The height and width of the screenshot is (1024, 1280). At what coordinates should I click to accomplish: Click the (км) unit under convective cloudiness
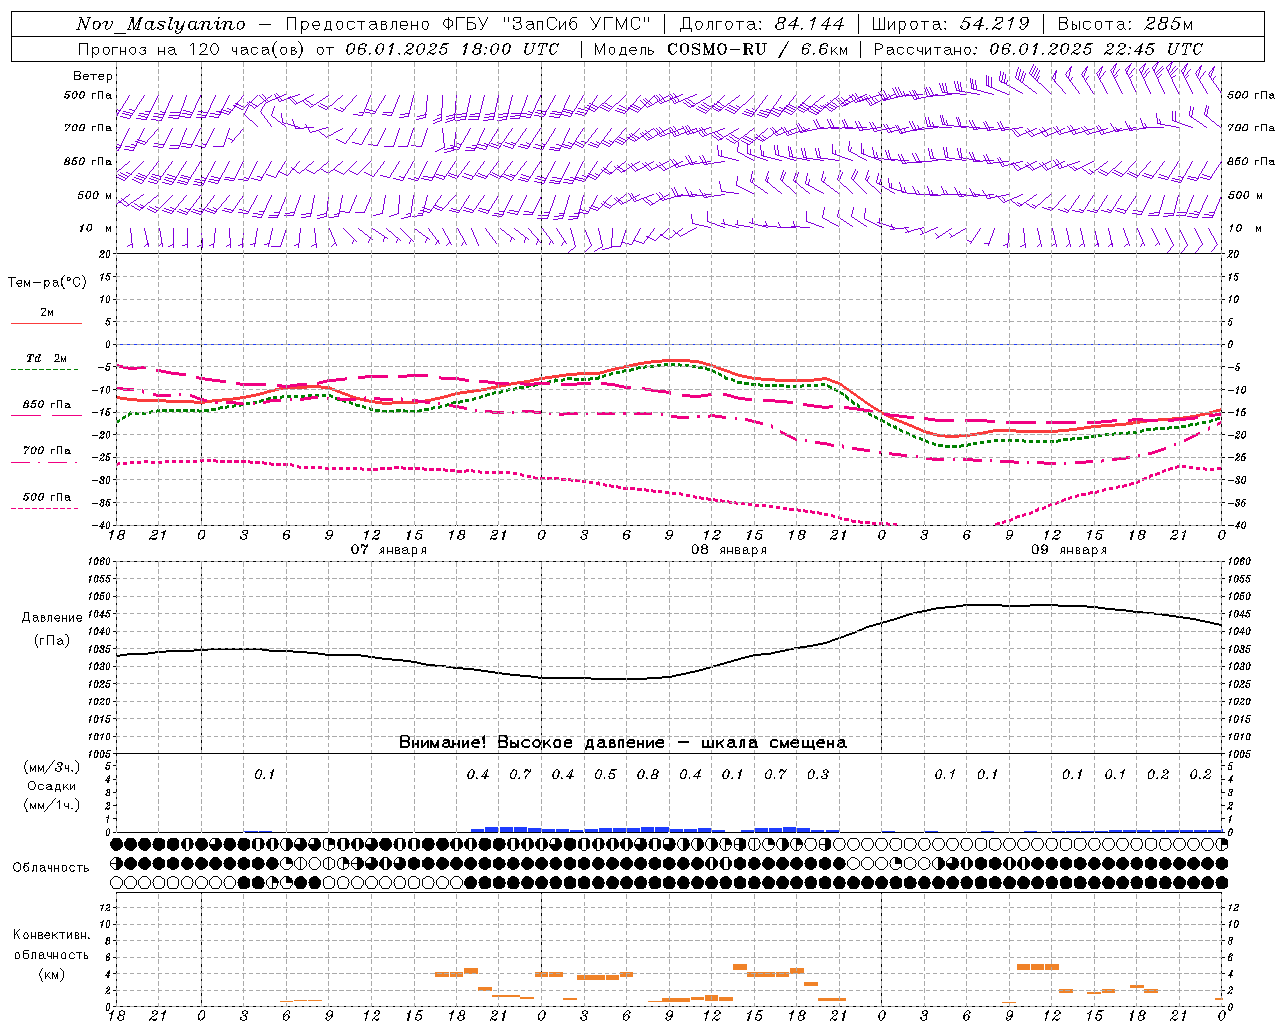pyautogui.click(x=52, y=974)
